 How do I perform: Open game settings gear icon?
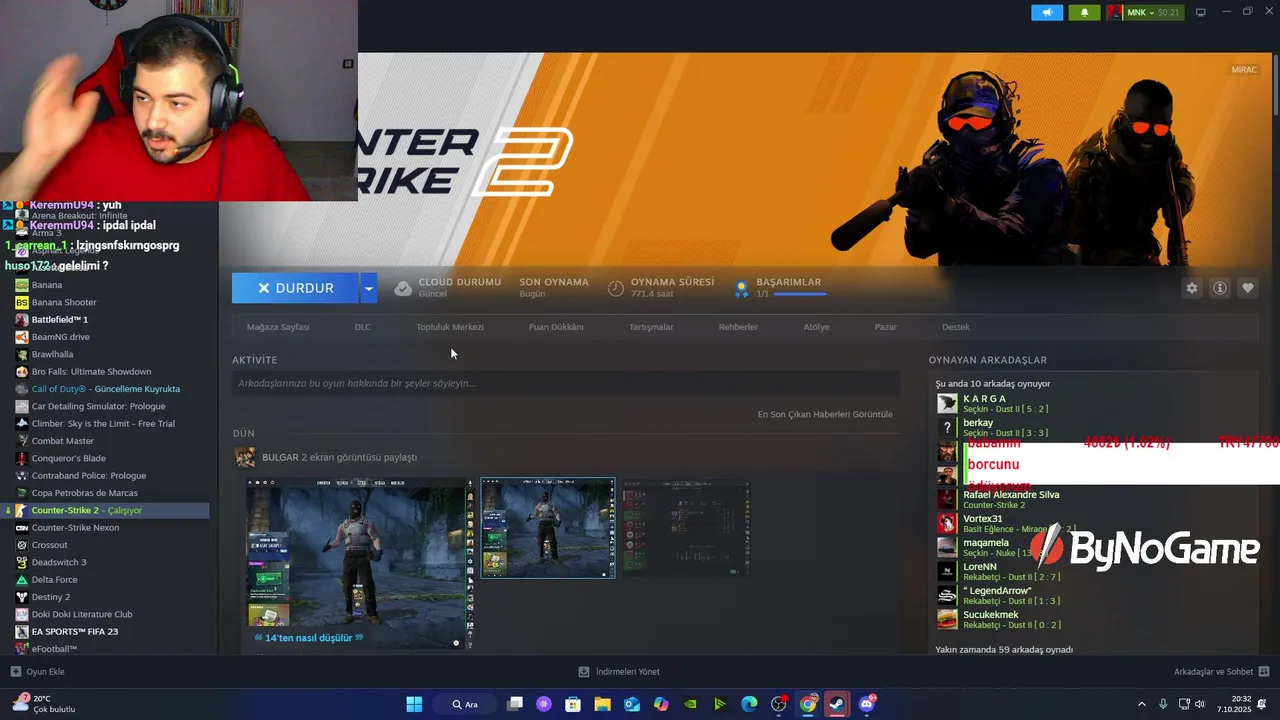click(1192, 288)
